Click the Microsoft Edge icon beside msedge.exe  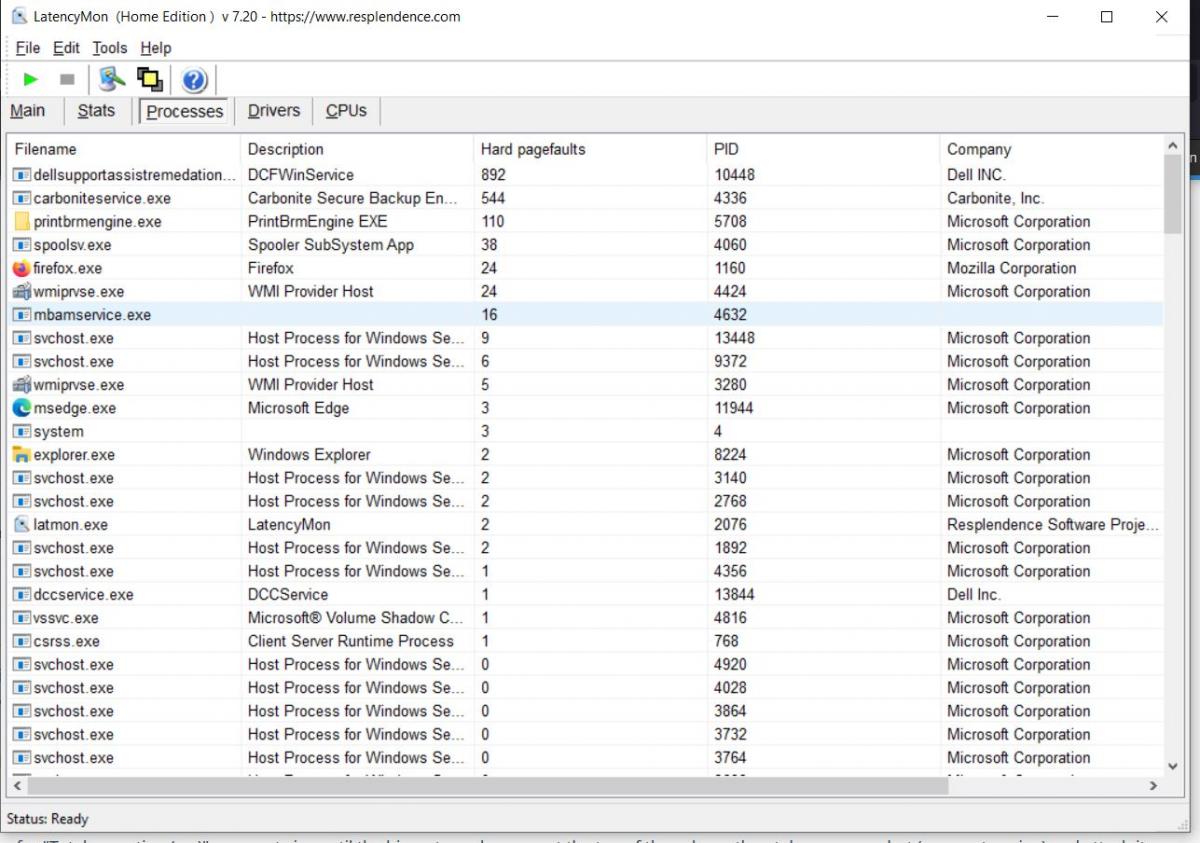22,408
